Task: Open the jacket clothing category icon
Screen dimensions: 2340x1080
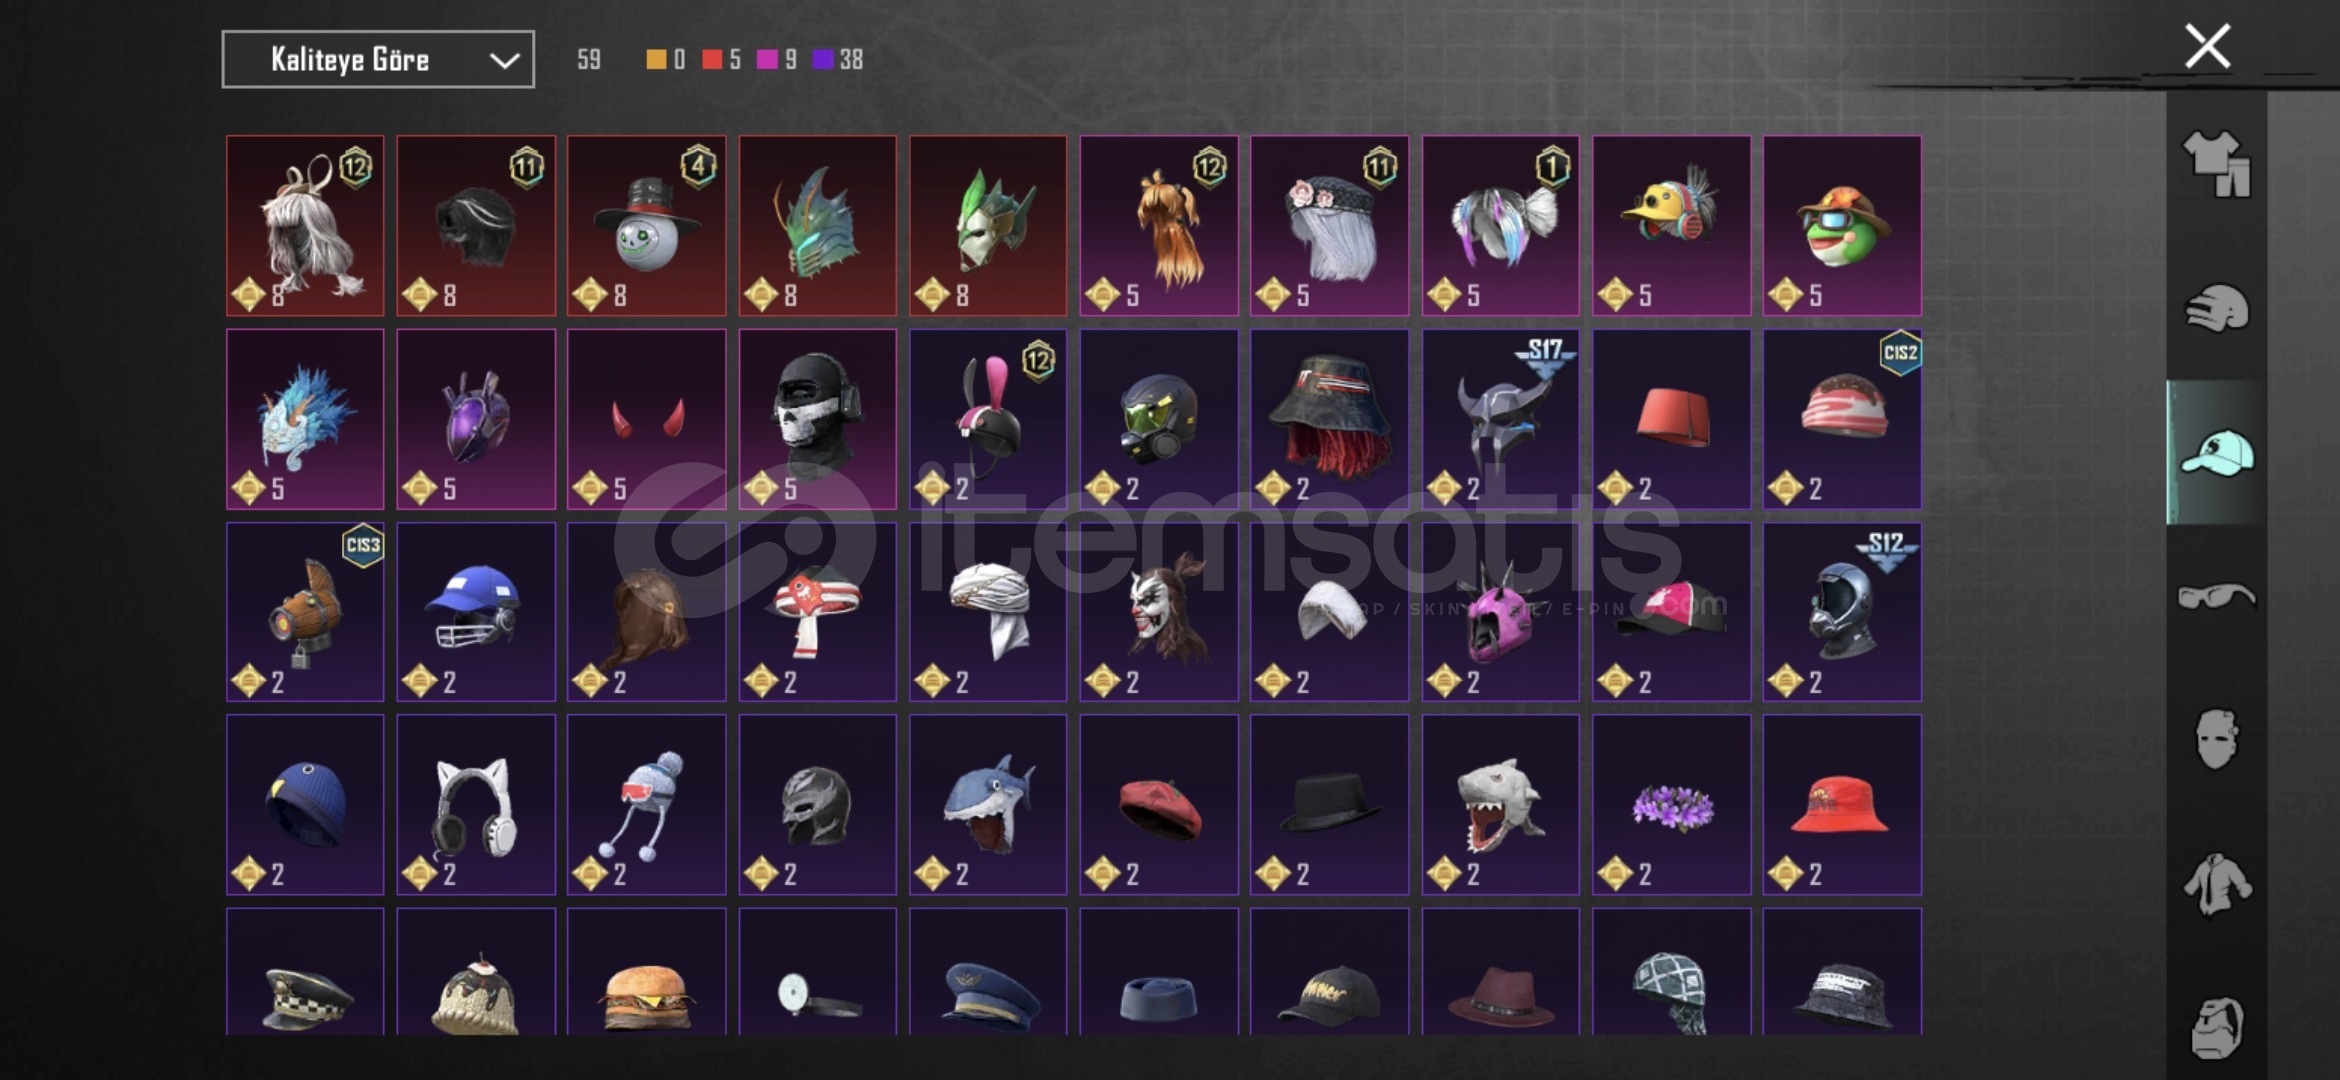Action: pyautogui.click(x=2216, y=884)
